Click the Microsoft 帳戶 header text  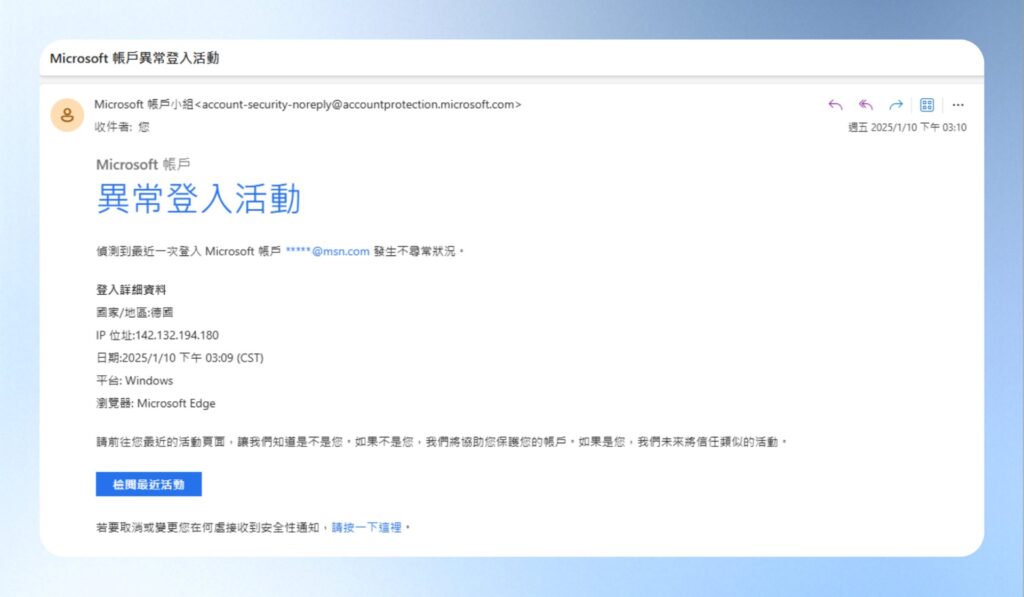click(143, 165)
